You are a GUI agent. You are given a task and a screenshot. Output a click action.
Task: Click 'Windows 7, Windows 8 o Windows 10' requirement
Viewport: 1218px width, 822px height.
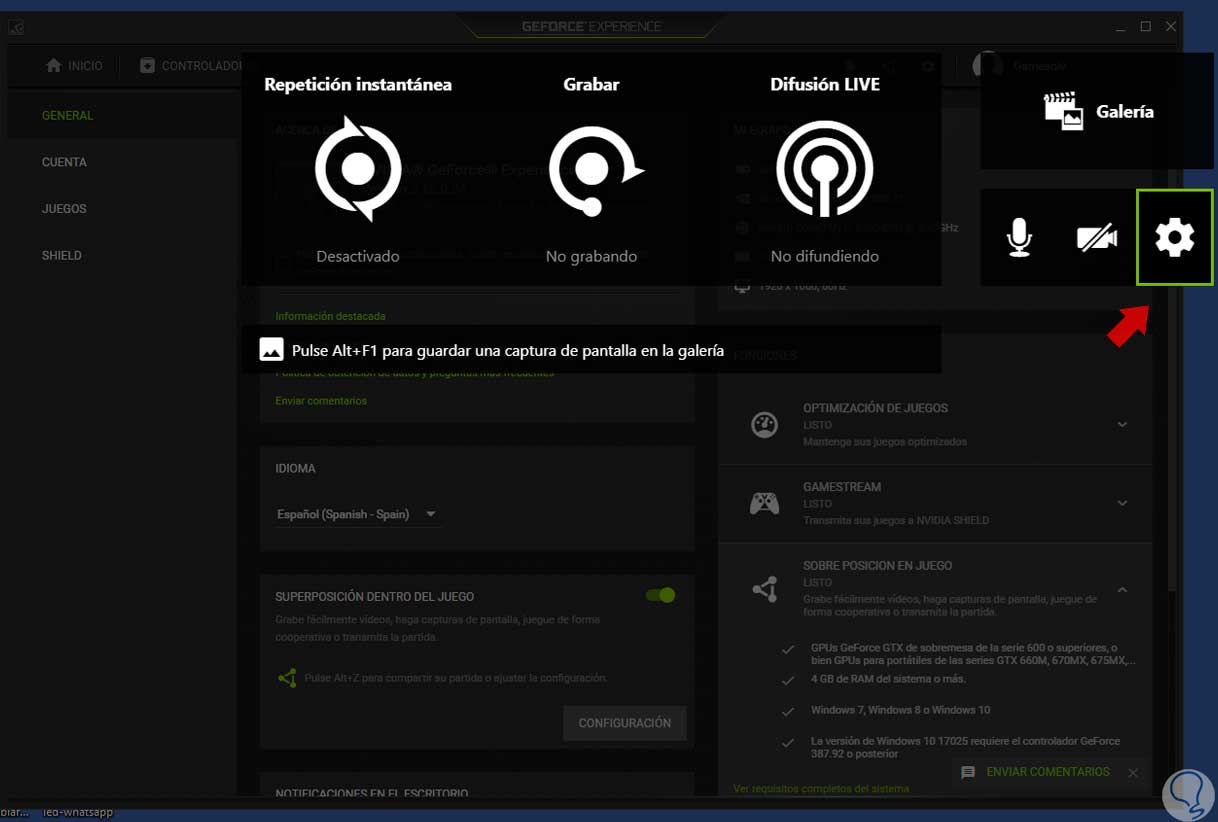(x=900, y=710)
